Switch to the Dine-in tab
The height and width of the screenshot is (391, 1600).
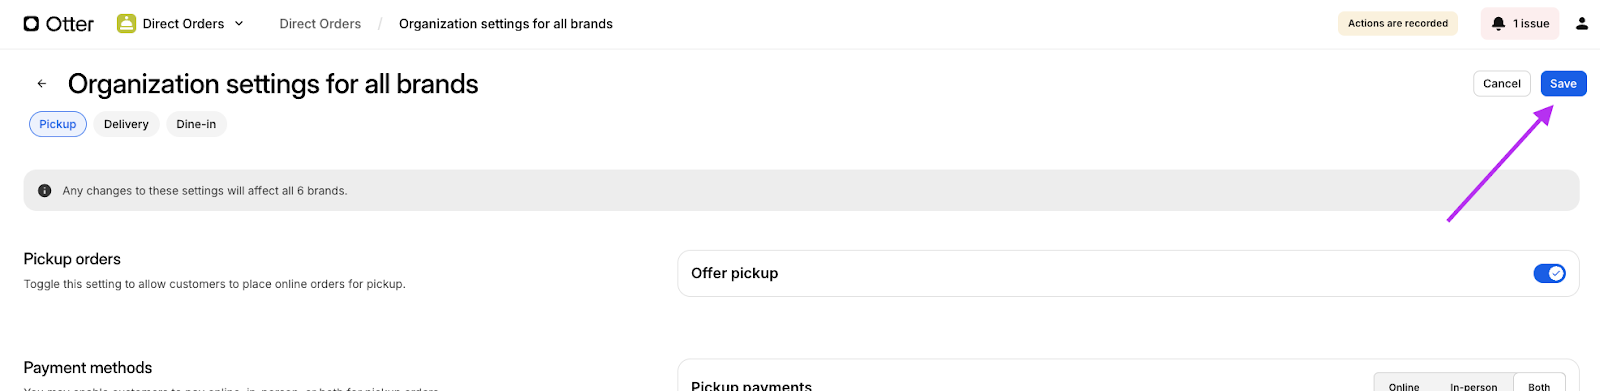coord(196,124)
